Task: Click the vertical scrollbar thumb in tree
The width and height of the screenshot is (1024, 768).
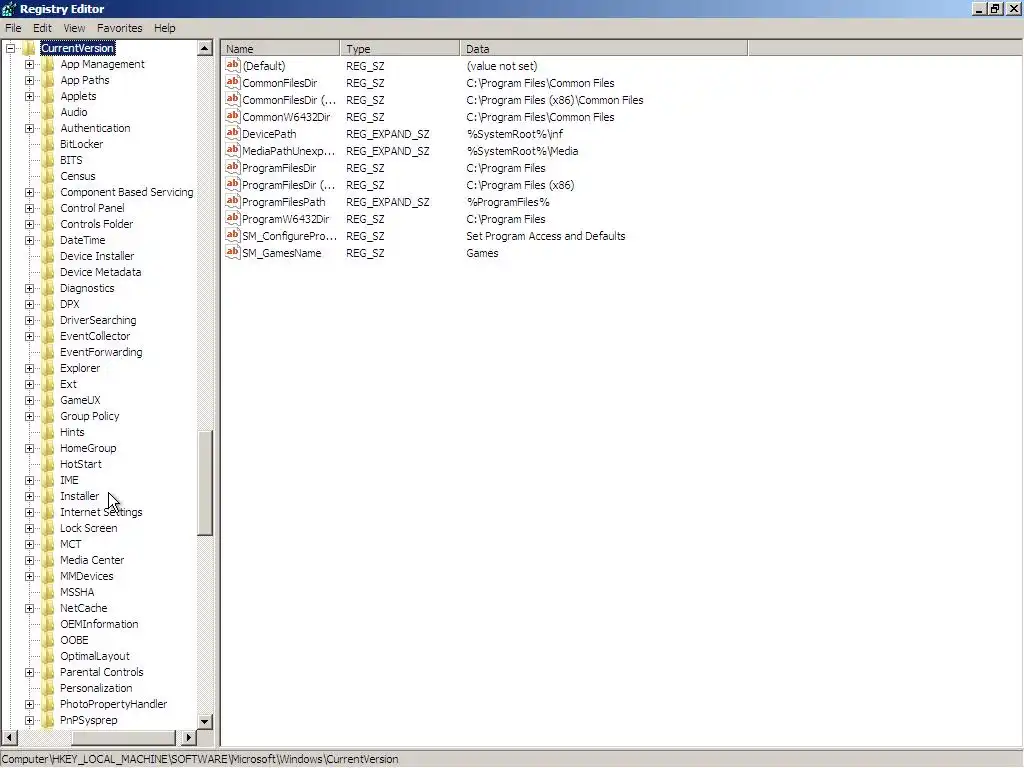Action: click(204, 483)
